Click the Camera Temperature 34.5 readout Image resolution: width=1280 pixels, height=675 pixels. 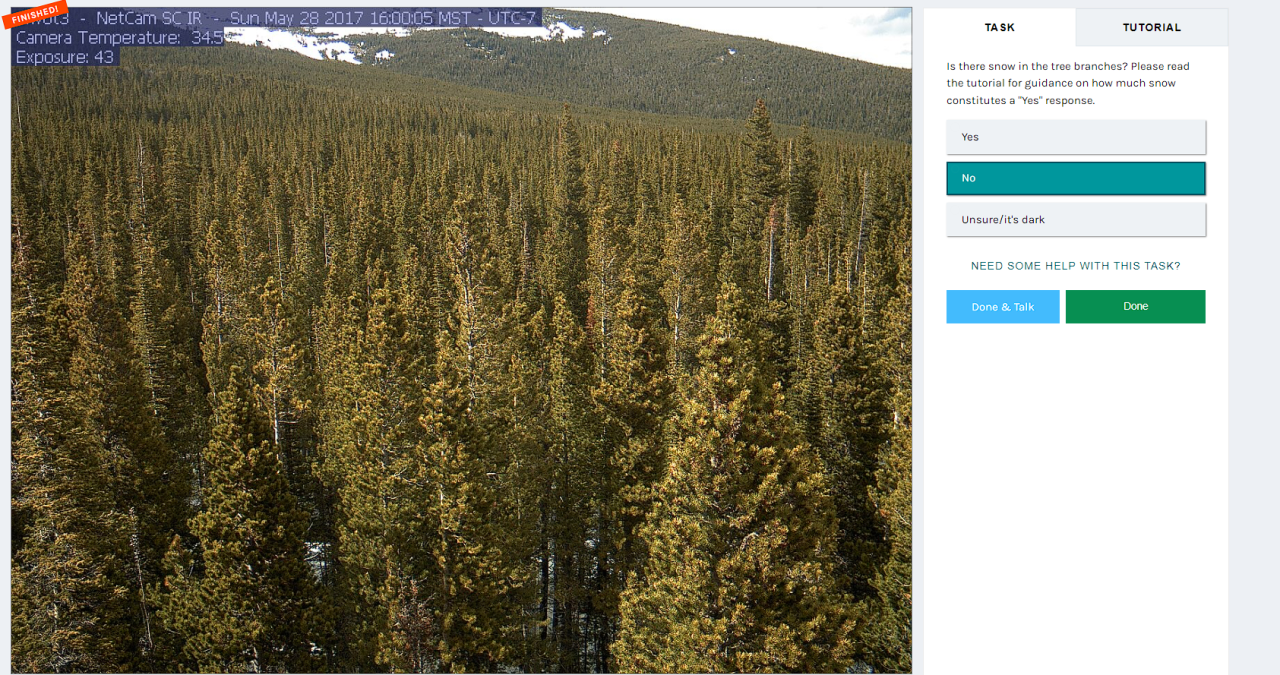[x=119, y=37]
